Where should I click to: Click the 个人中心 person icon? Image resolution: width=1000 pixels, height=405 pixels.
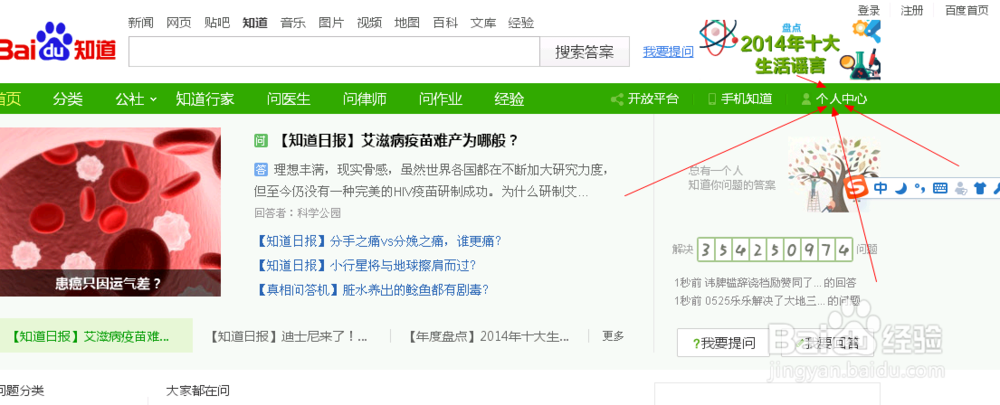(x=806, y=99)
